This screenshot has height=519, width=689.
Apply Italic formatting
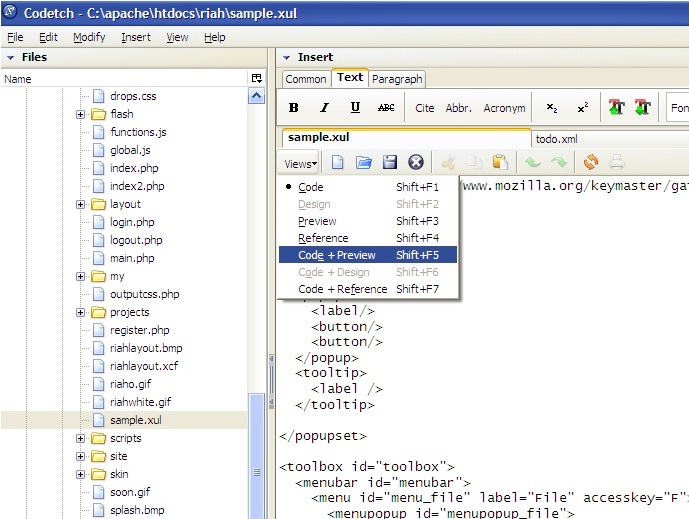click(x=324, y=108)
